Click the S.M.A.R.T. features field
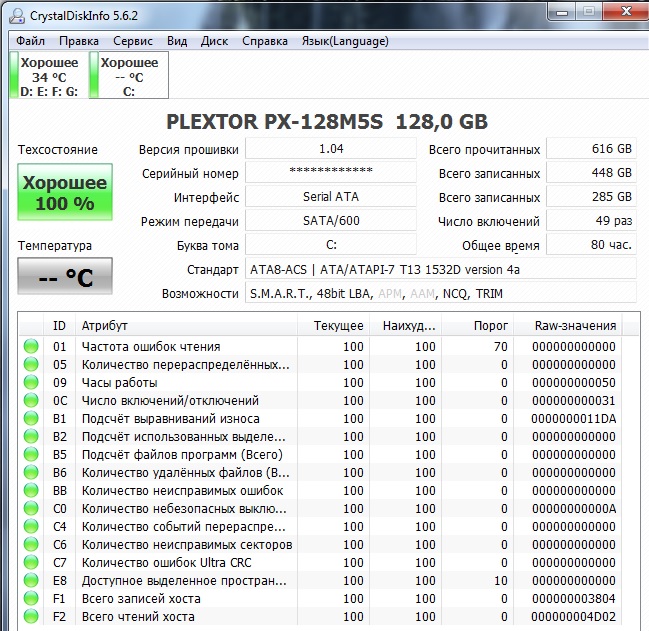The height and width of the screenshot is (631, 649). tap(441, 293)
